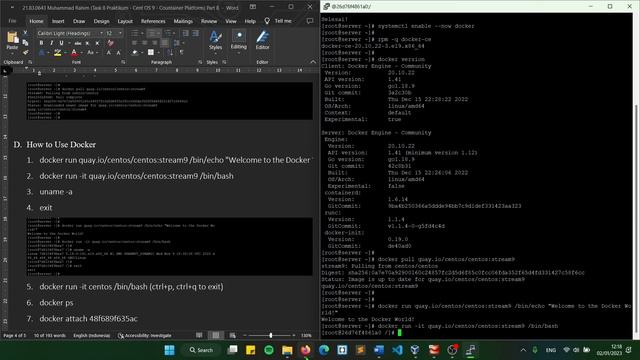Toggle Underline formatting
The height and width of the screenshot is (360, 640).
click(x=61, y=43)
